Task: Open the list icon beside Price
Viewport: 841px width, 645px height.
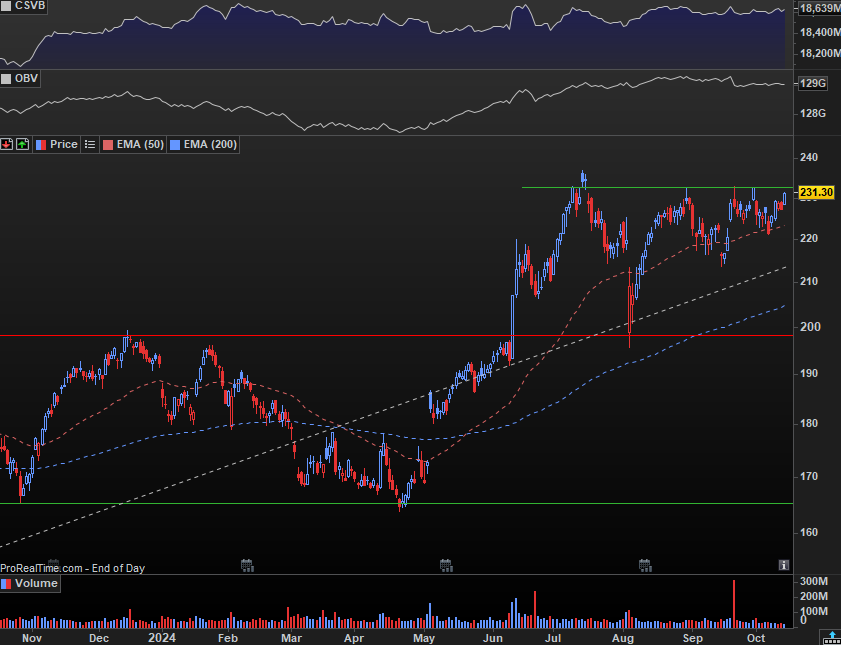Action: (x=90, y=145)
